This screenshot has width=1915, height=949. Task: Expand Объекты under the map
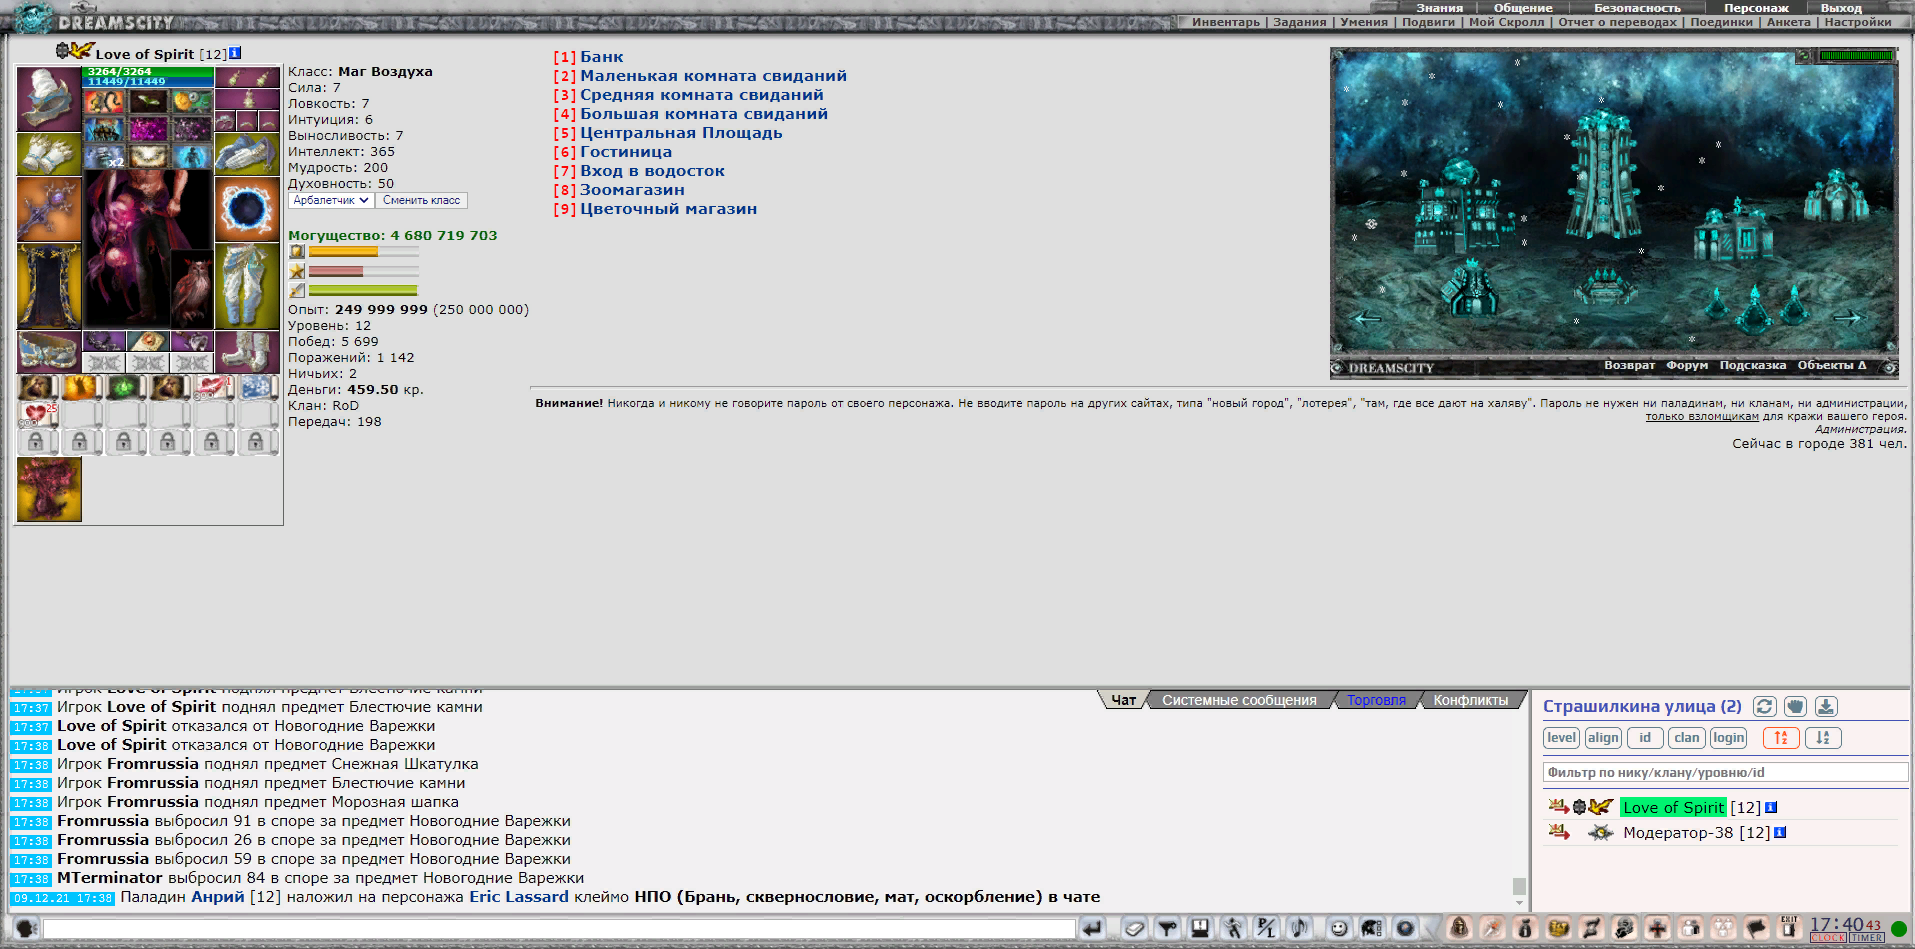(1831, 365)
